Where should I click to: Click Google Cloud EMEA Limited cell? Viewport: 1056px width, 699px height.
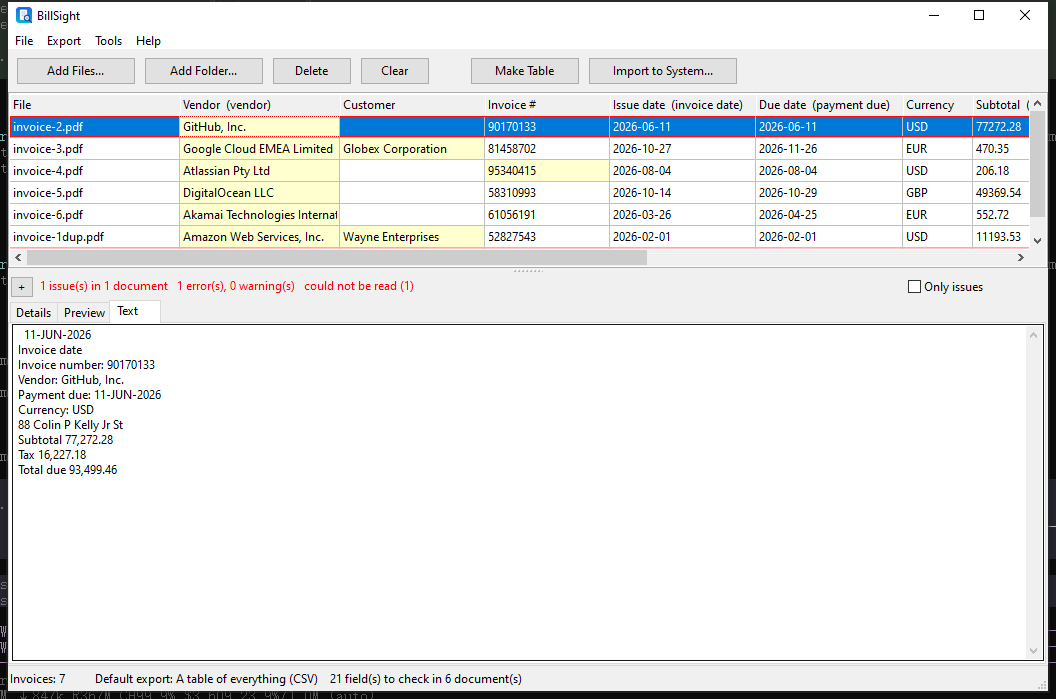(259, 149)
